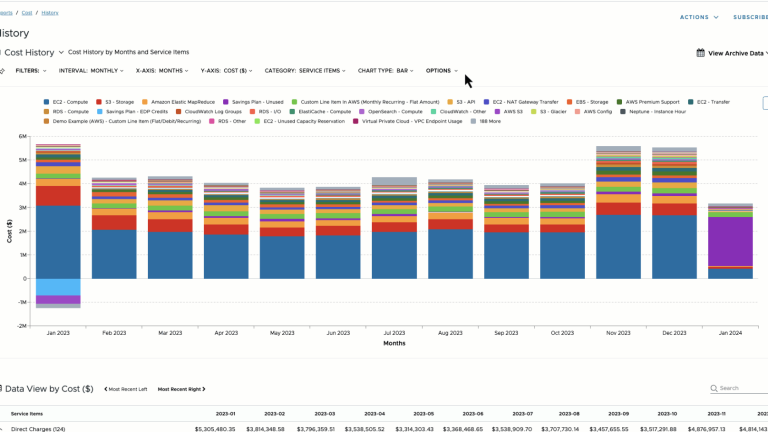Click the magnifier icon in the search box
768x432 pixels.
[714, 388]
